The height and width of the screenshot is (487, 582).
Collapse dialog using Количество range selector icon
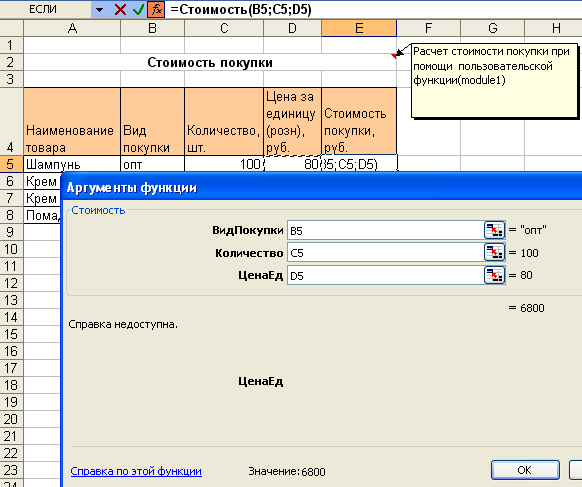click(494, 253)
